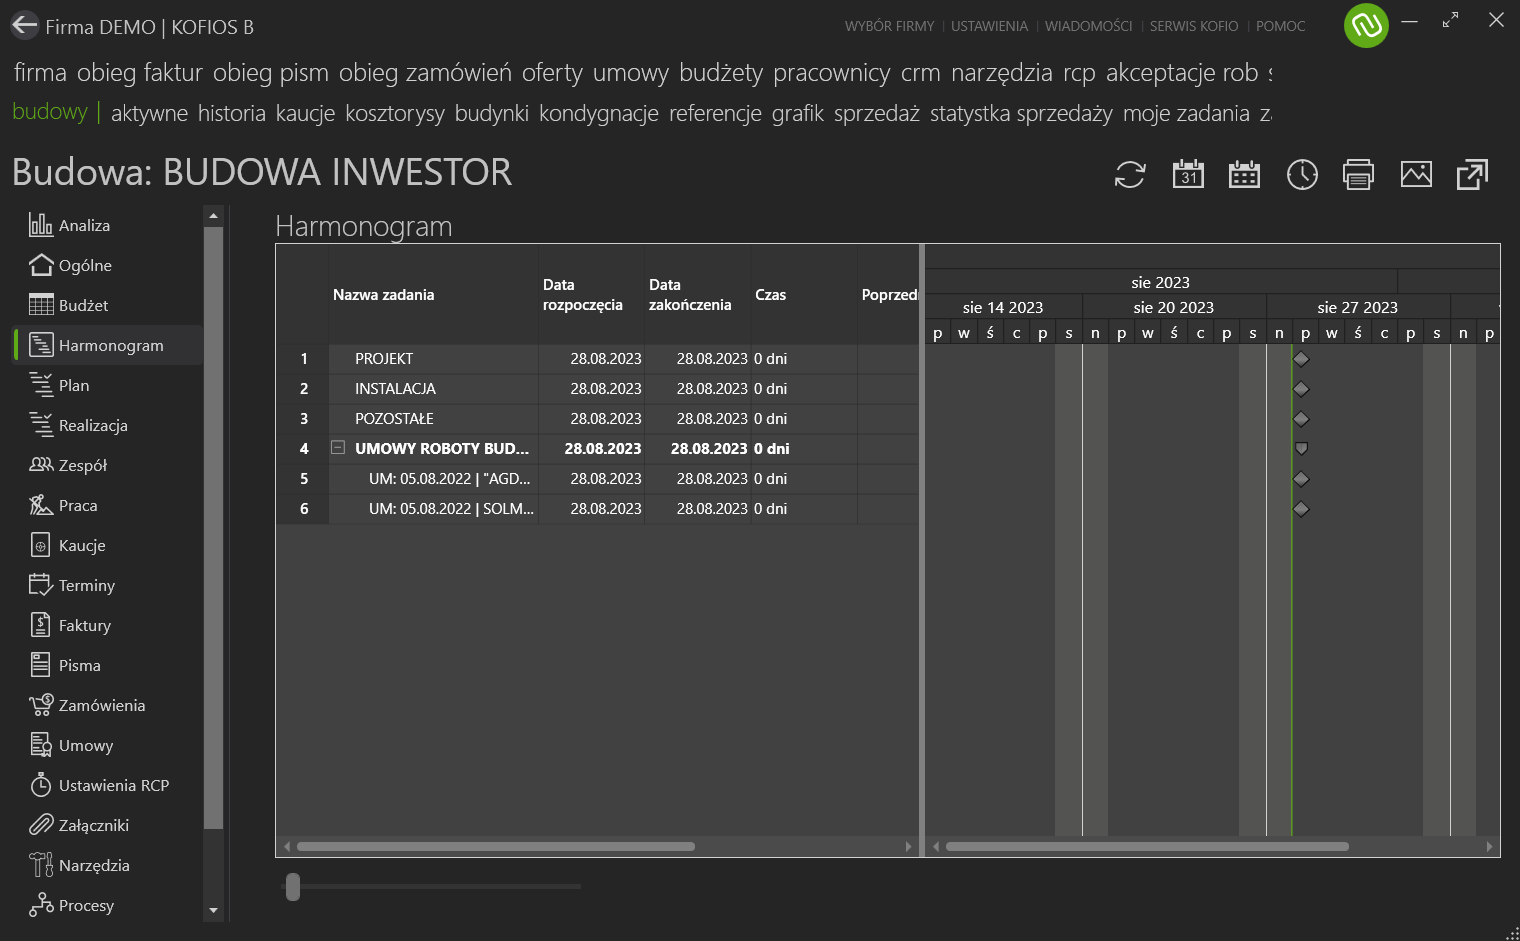Open WIADOMOŚCI in the top bar
1520x941 pixels.
(x=1088, y=26)
